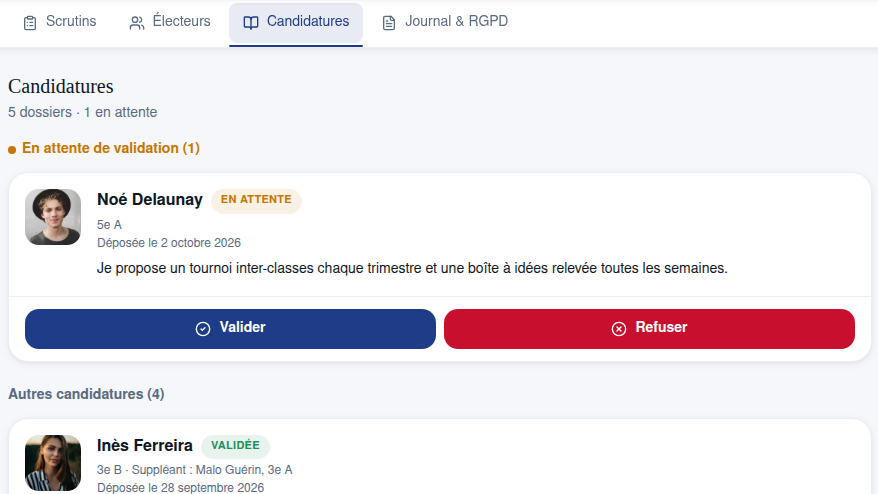Click the Candidatures open-book icon
The image size is (878, 494).
click(251, 23)
